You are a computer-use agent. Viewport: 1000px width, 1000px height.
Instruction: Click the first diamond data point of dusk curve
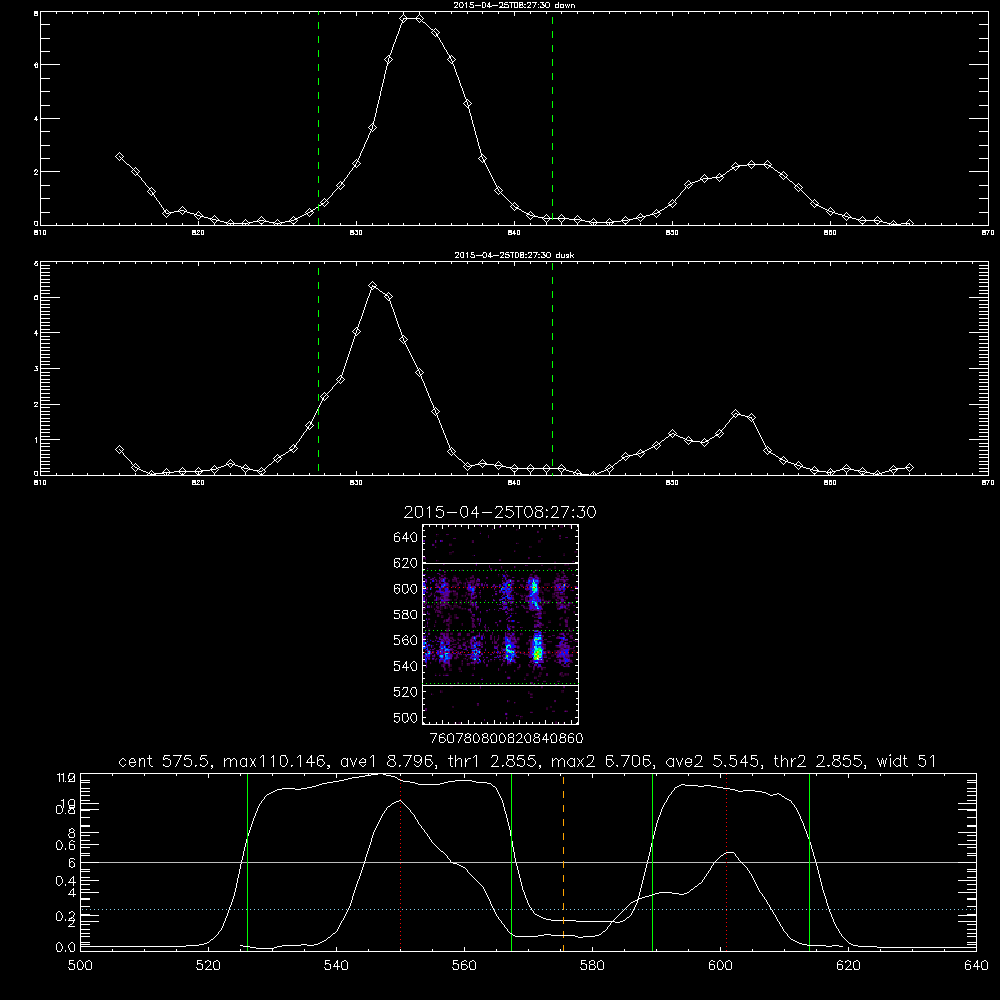(119, 450)
